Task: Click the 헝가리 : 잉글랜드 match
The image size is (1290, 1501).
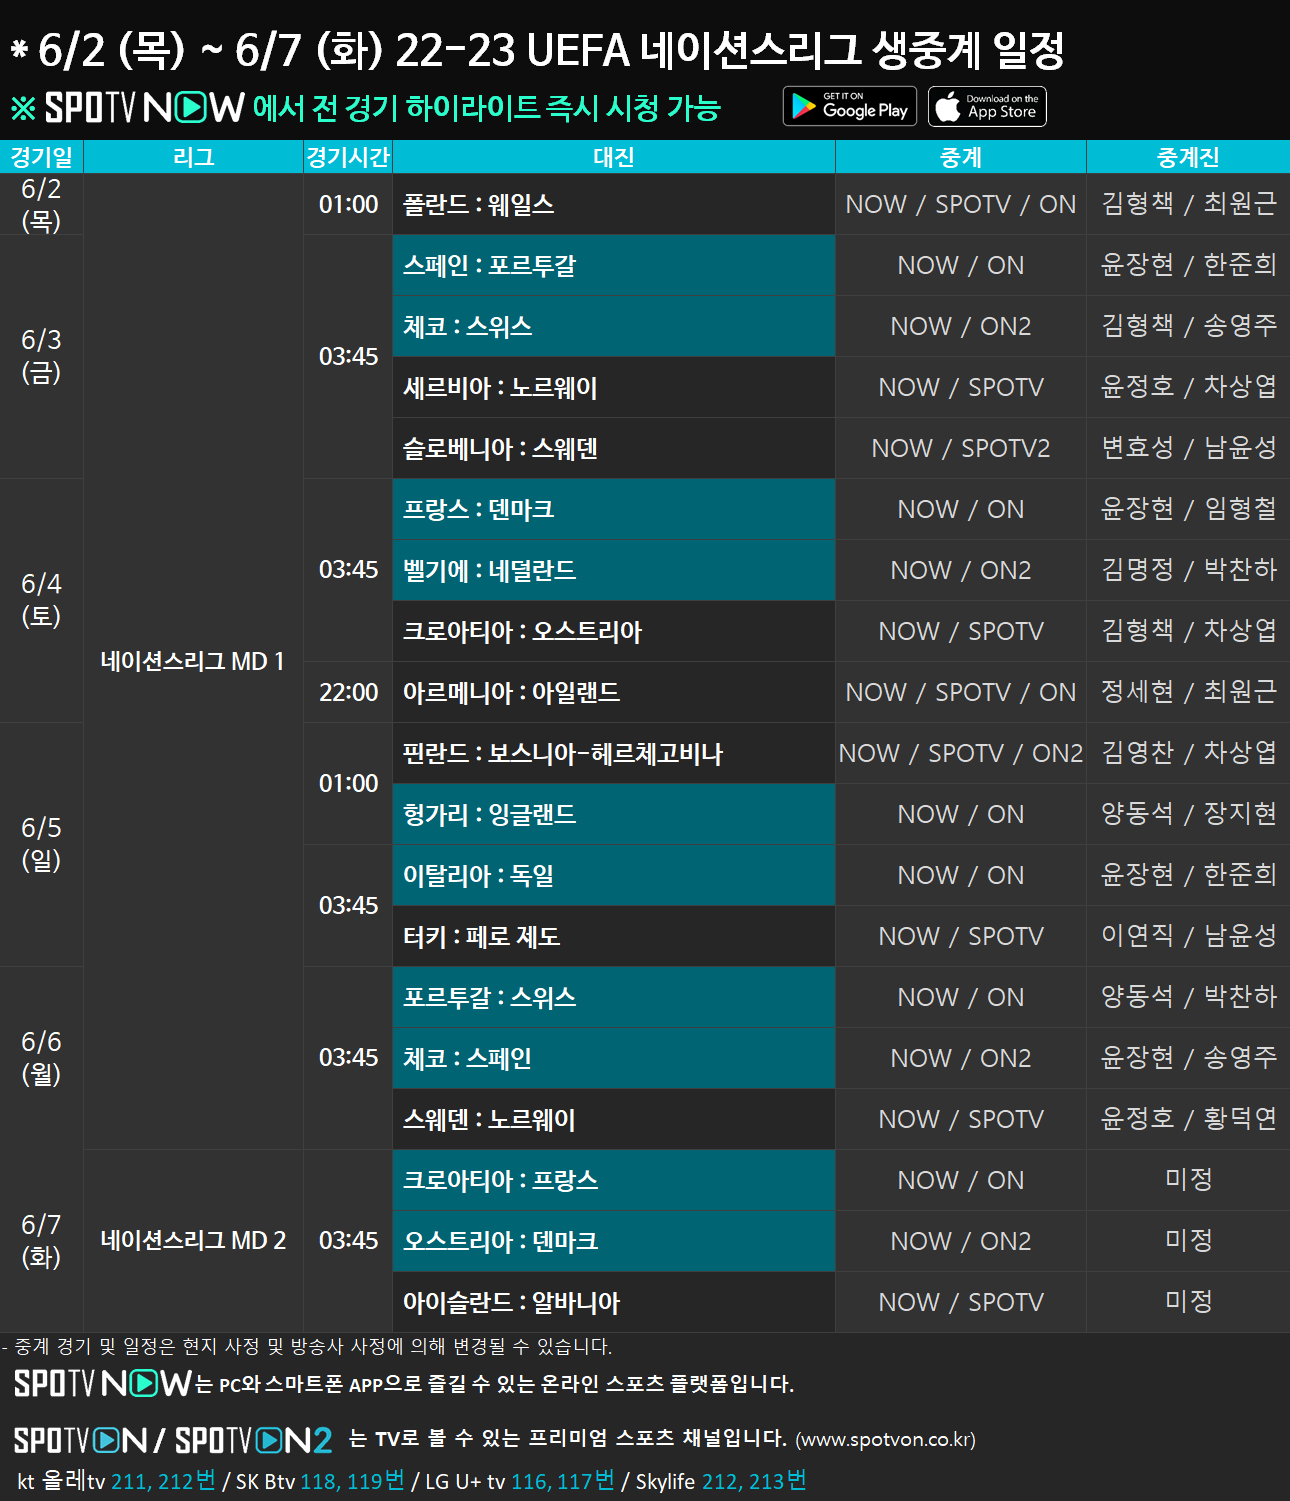Action: (x=613, y=815)
